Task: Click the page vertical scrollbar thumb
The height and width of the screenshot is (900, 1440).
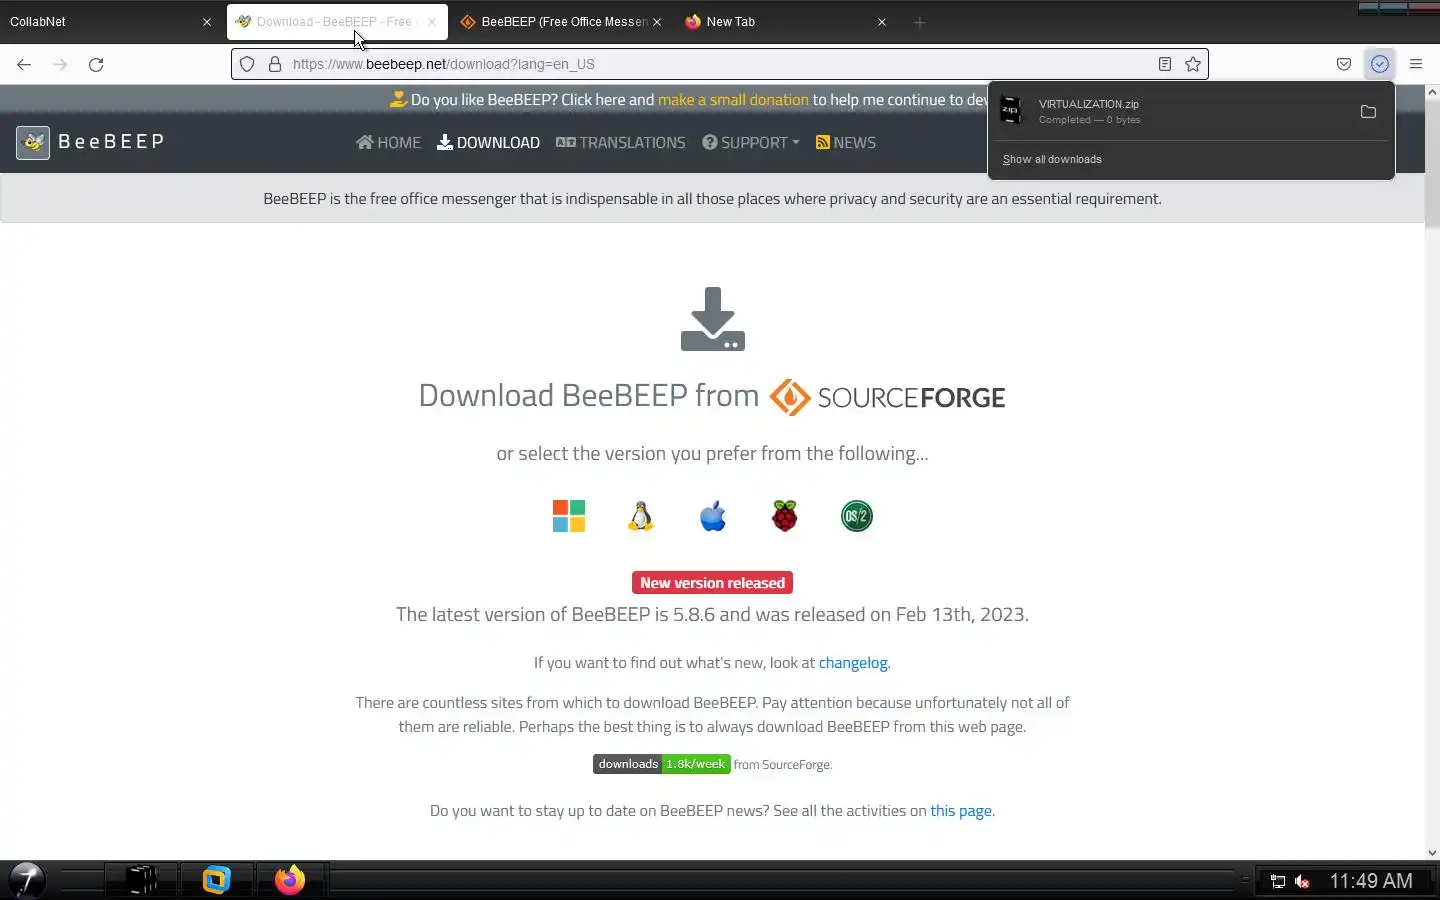Action: [x=1432, y=165]
